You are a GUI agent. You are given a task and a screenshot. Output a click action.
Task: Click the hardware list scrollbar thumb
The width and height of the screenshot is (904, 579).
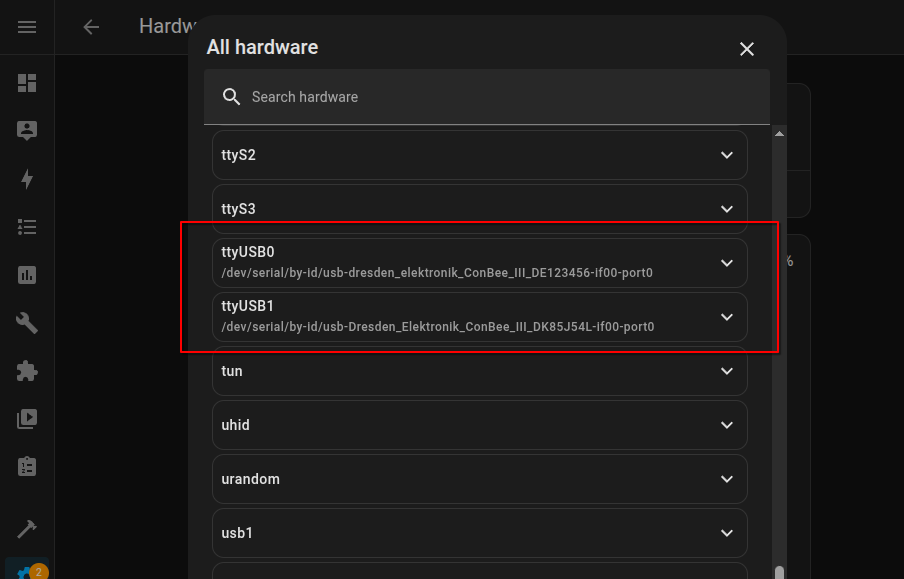(x=779, y=572)
